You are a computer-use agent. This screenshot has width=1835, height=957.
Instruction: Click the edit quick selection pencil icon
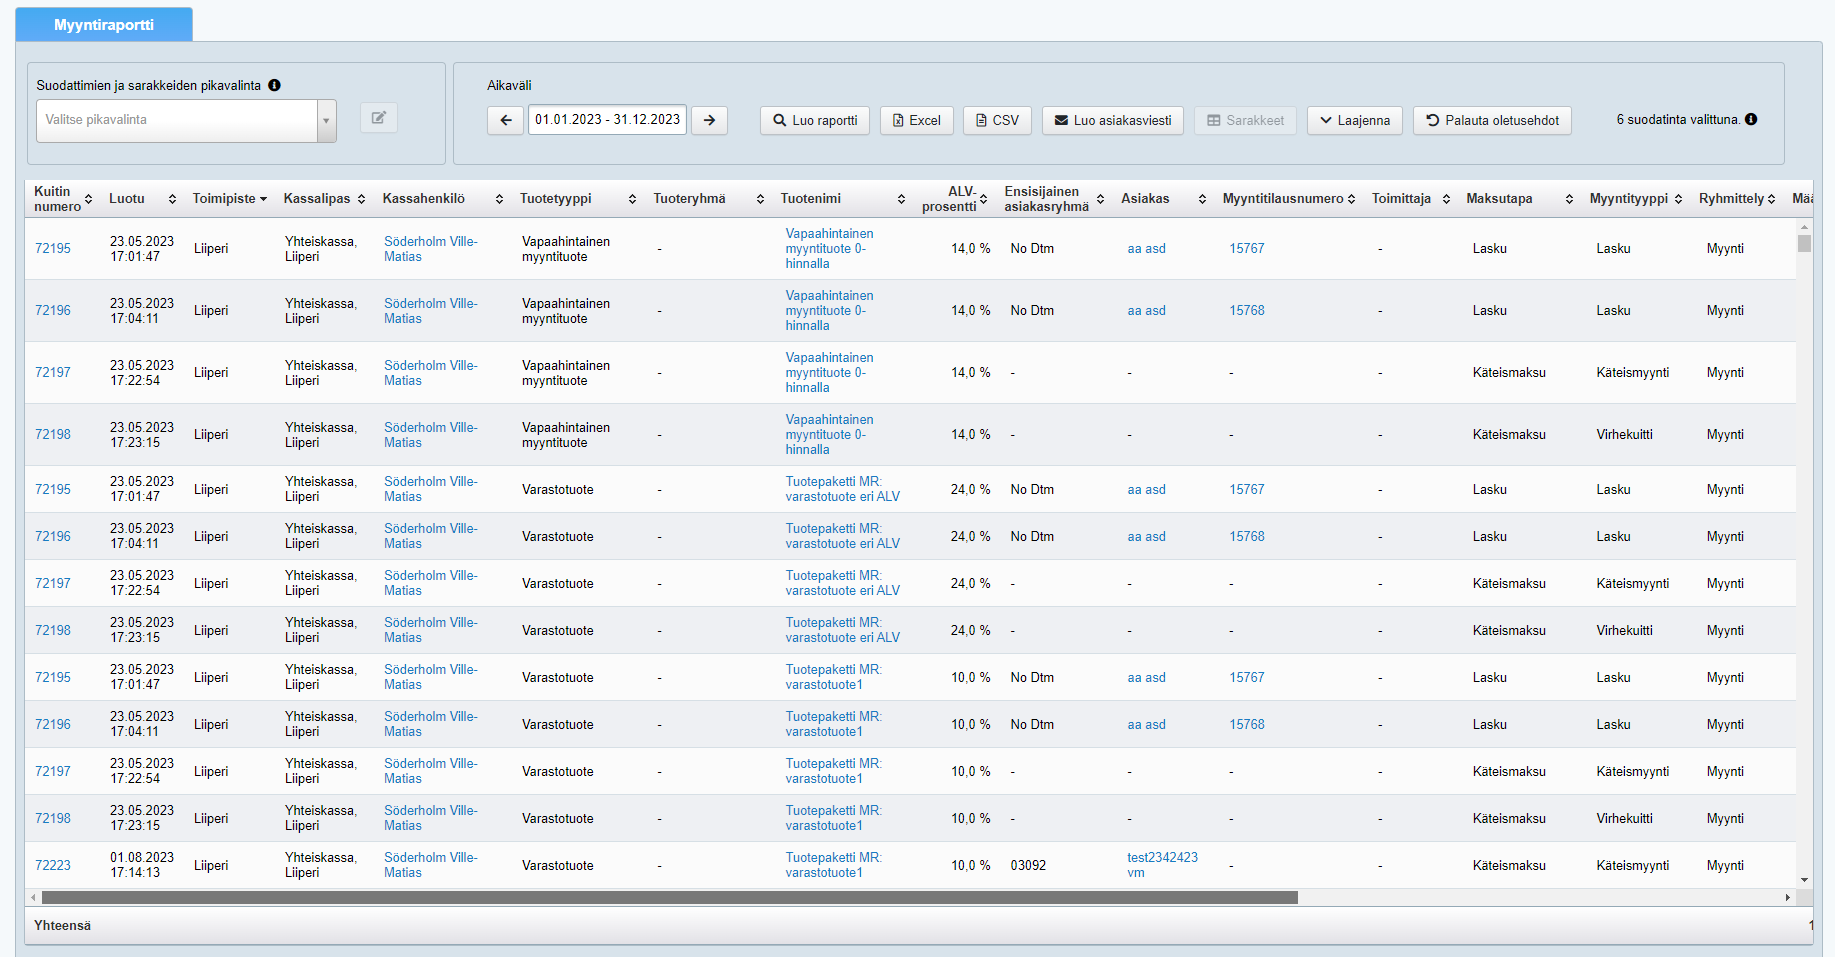378,118
